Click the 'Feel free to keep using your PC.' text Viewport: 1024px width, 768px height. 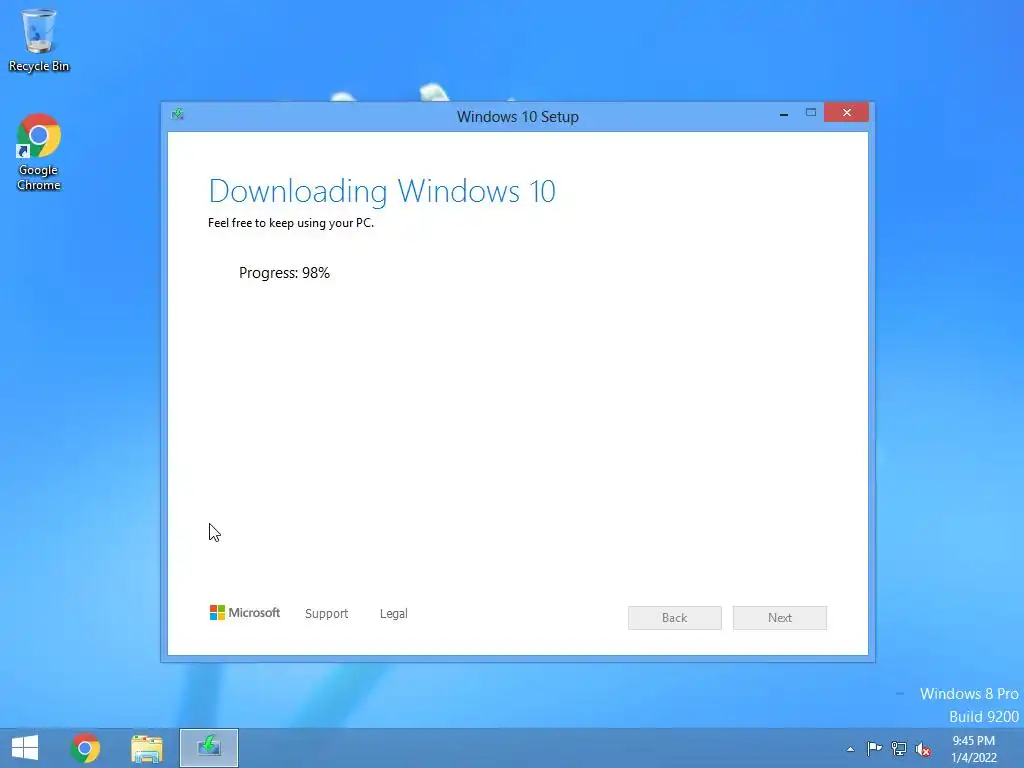291,223
